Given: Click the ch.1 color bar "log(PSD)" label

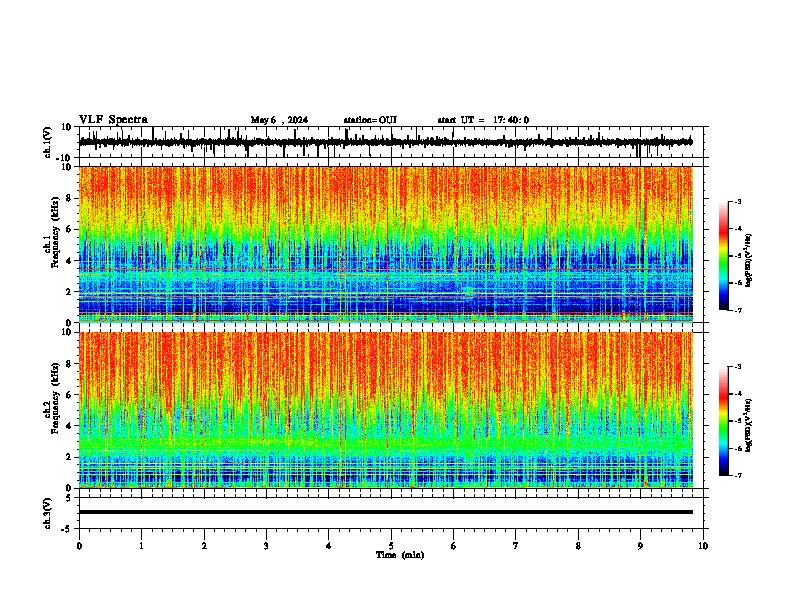Looking at the screenshot, I should pos(749,261).
